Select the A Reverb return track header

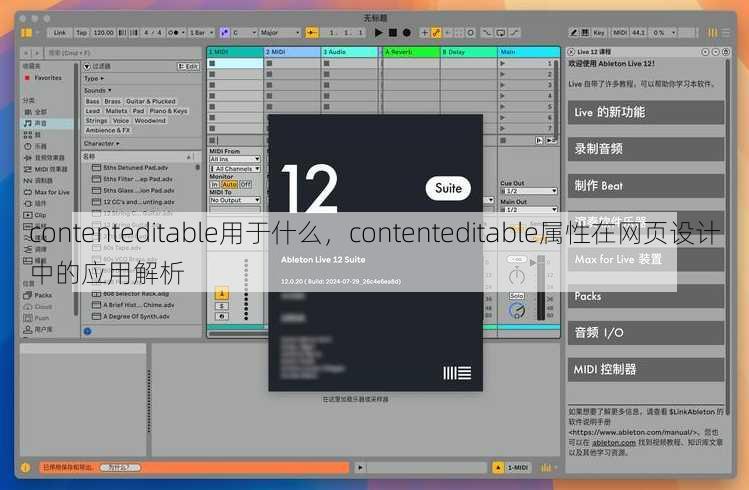click(x=411, y=52)
